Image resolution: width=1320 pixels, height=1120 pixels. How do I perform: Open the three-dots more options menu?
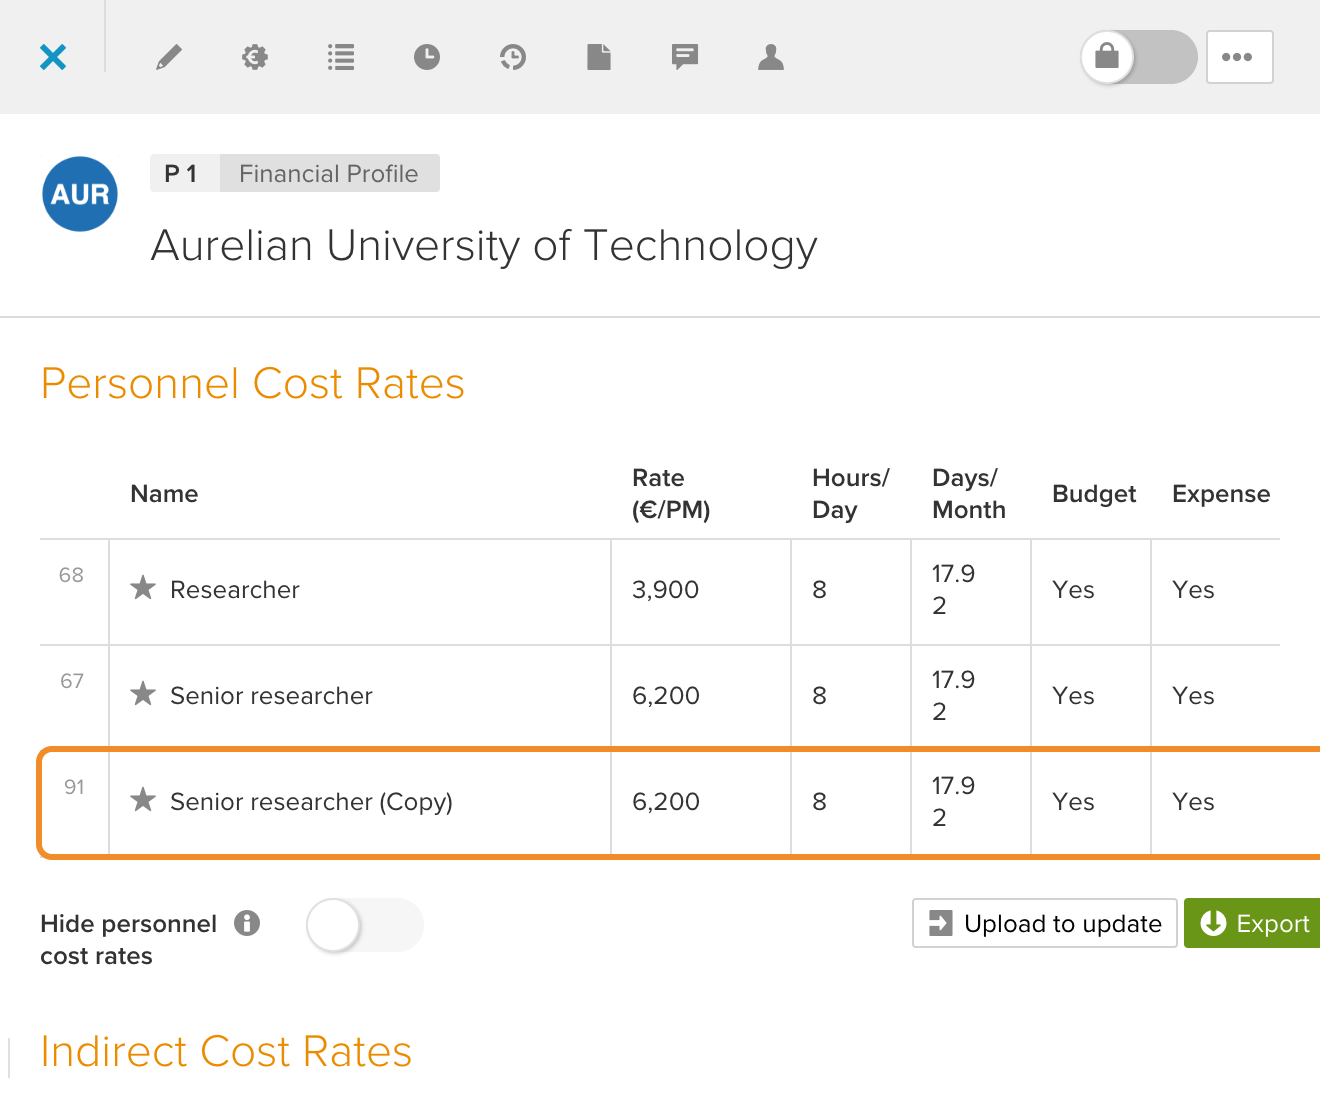[x=1239, y=57]
